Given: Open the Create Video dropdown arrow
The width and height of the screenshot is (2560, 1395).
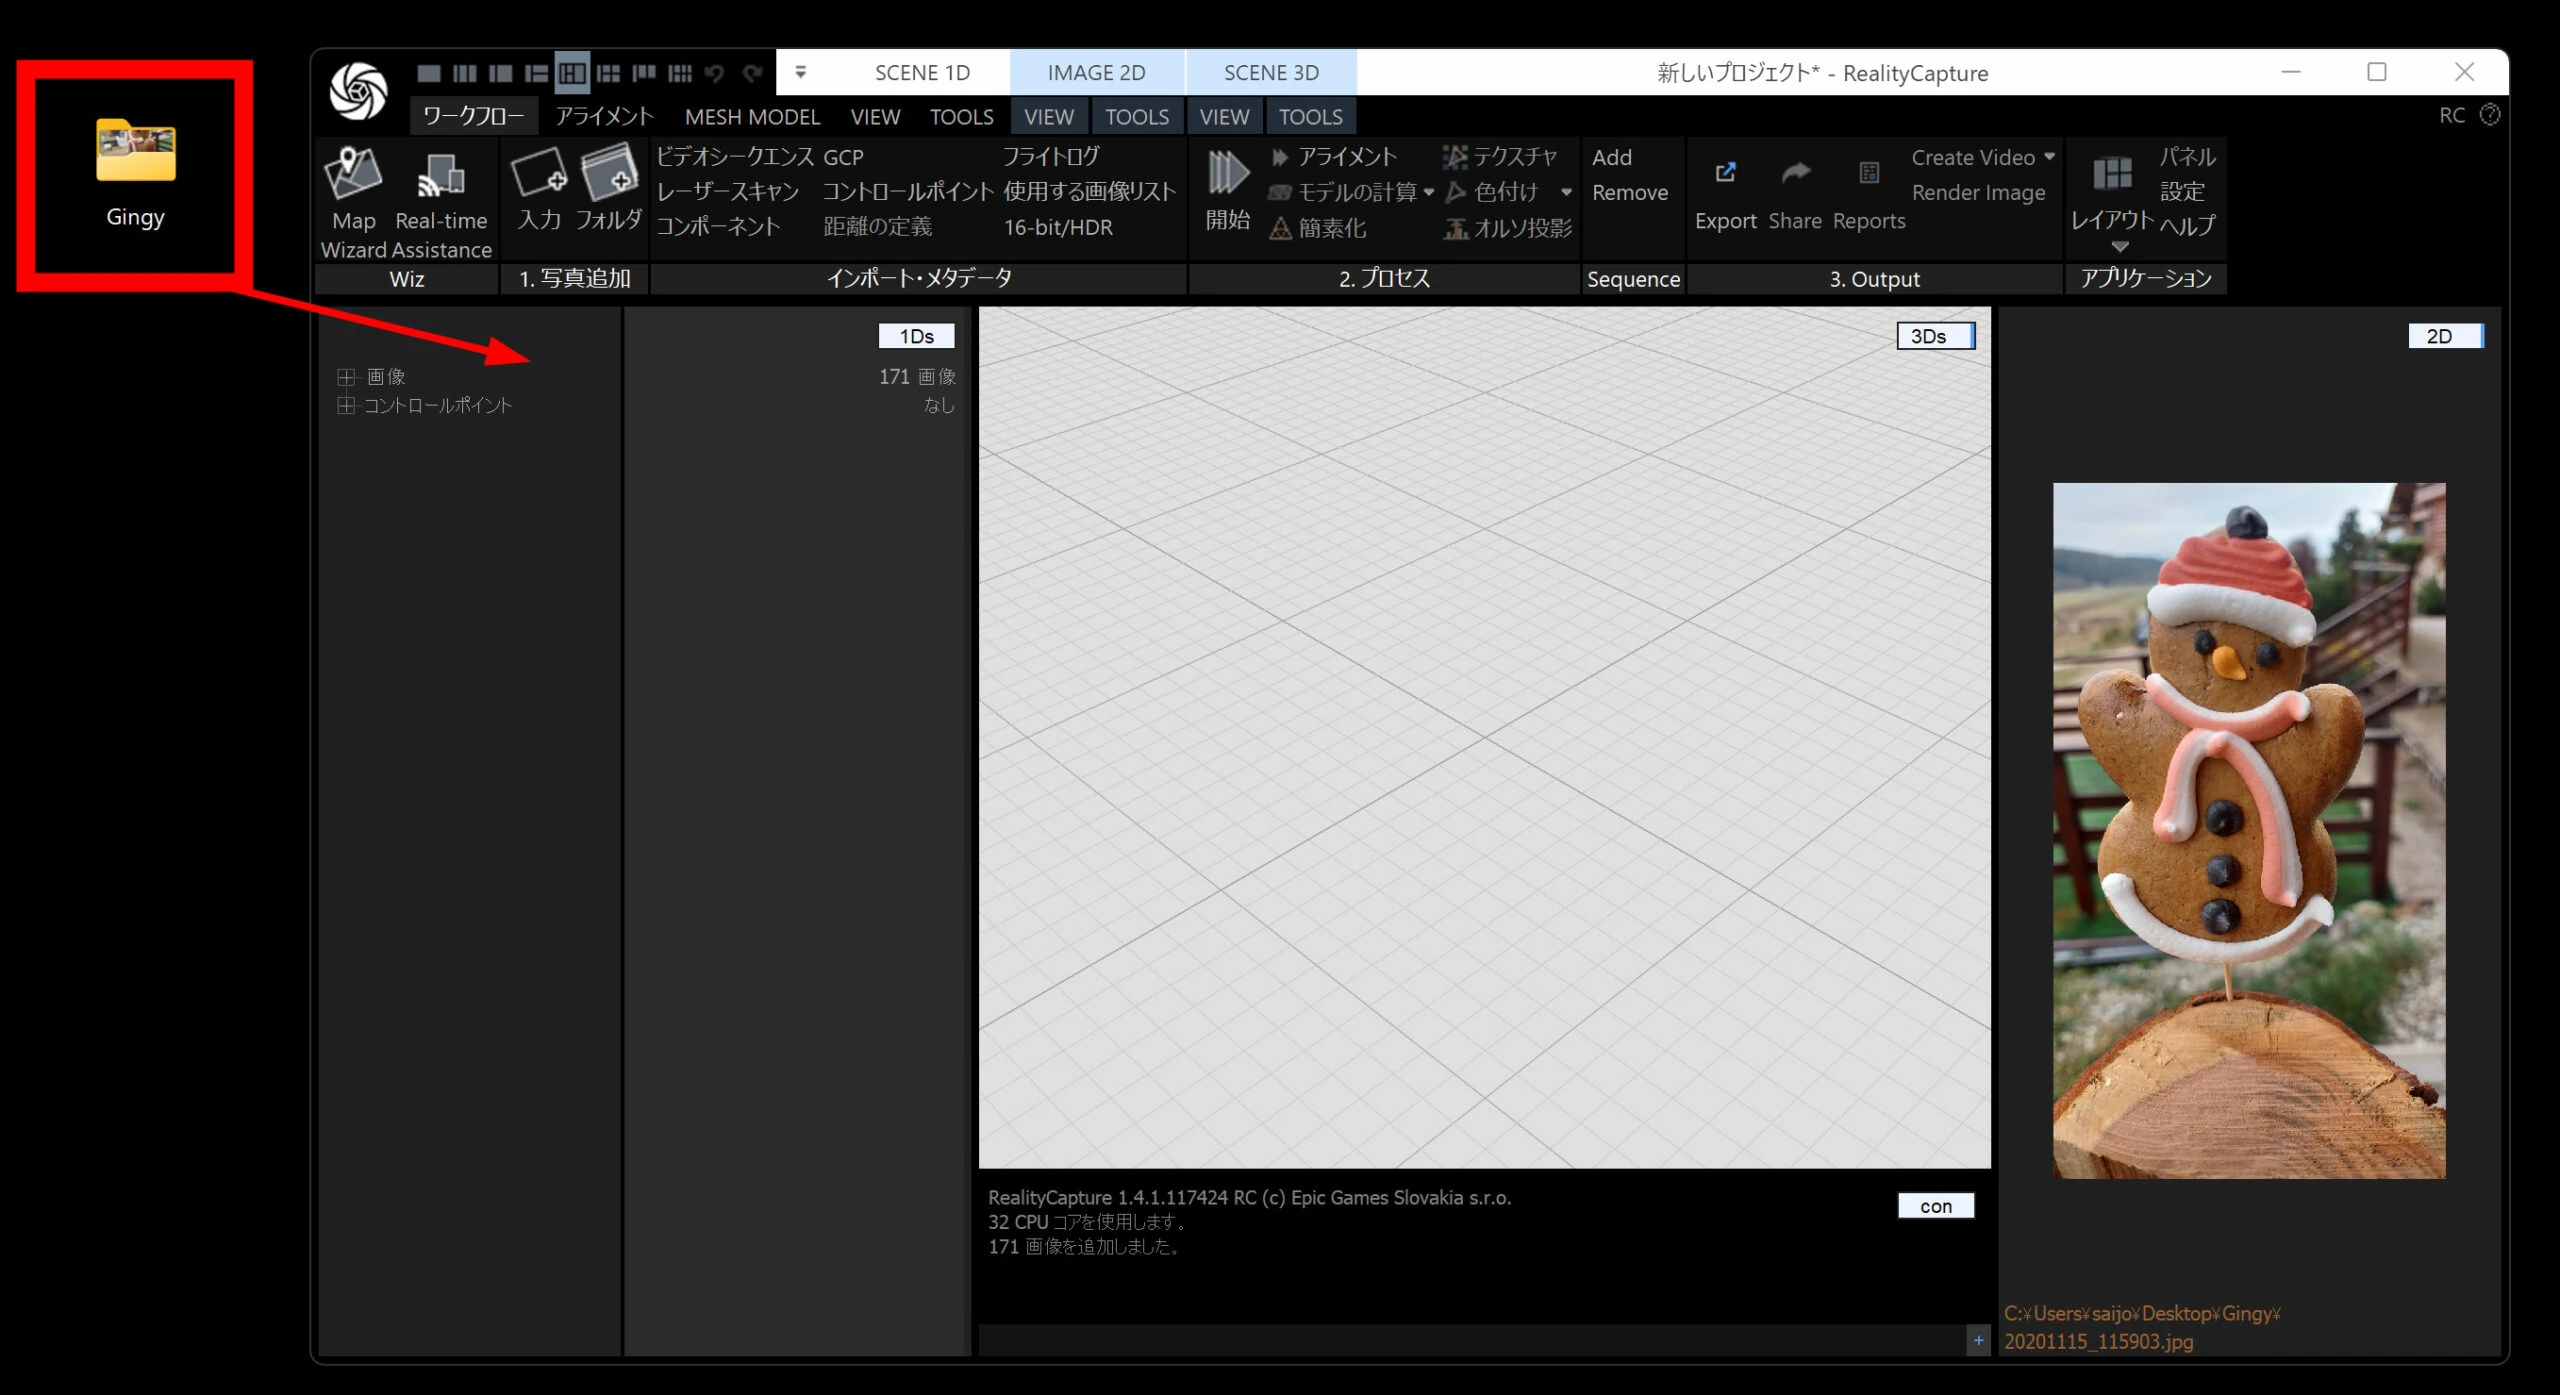Looking at the screenshot, I should tap(2049, 157).
